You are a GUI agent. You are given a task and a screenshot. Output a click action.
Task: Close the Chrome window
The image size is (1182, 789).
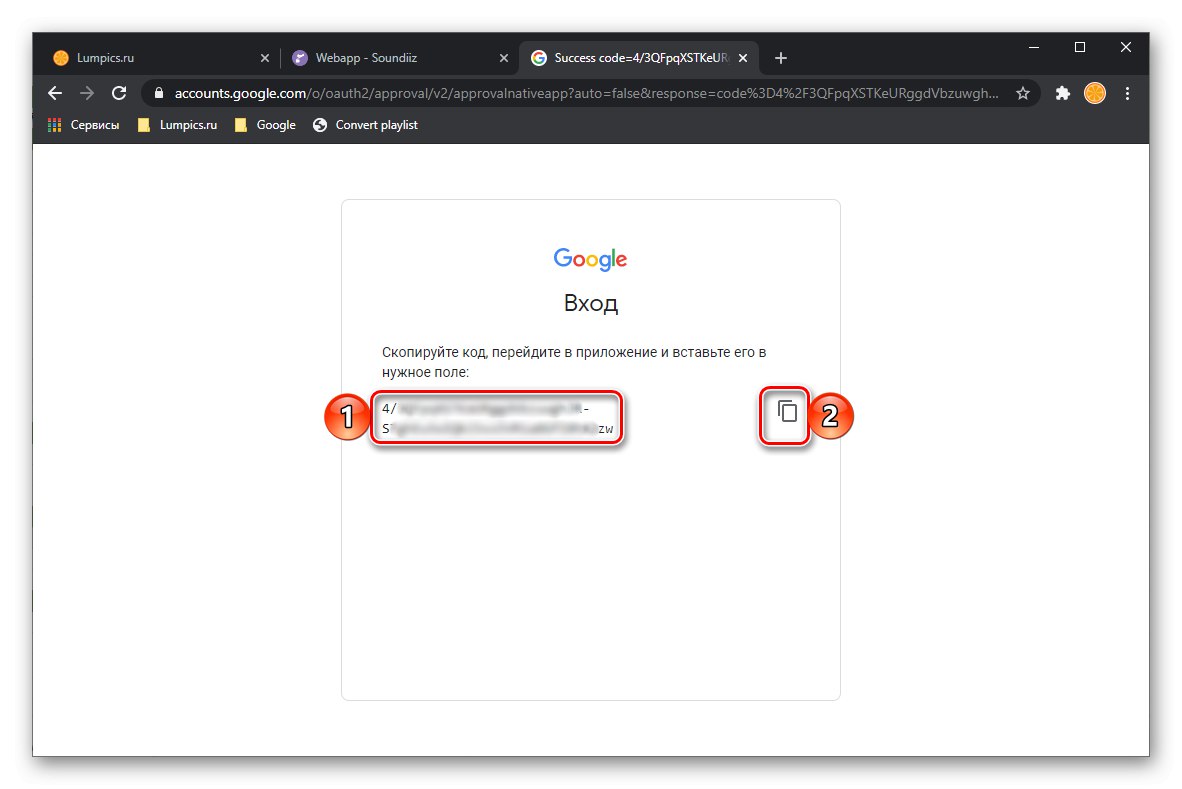click(x=1125, y=47)
